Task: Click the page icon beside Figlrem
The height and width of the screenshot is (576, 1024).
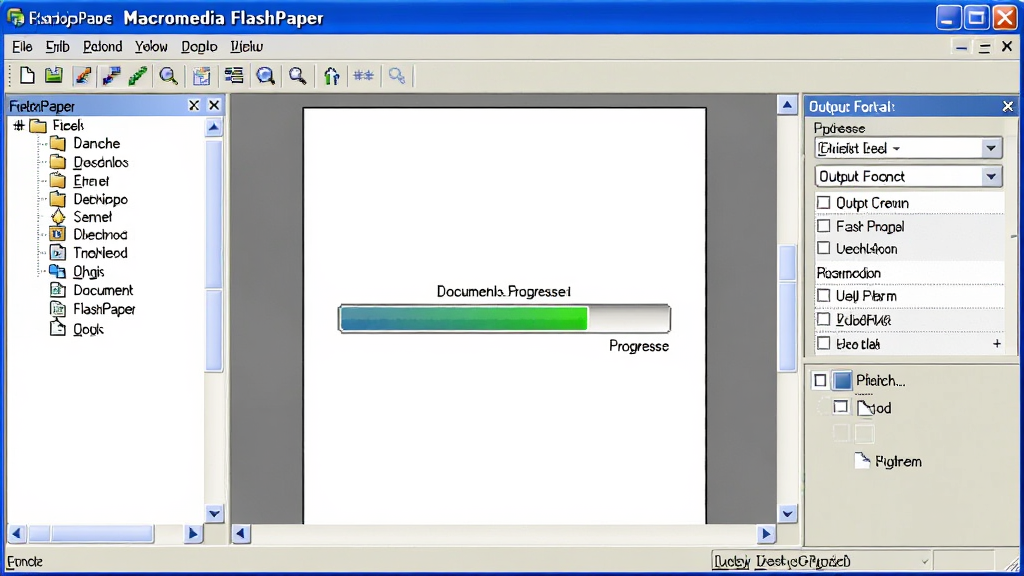Action: (x=862, y=460)
